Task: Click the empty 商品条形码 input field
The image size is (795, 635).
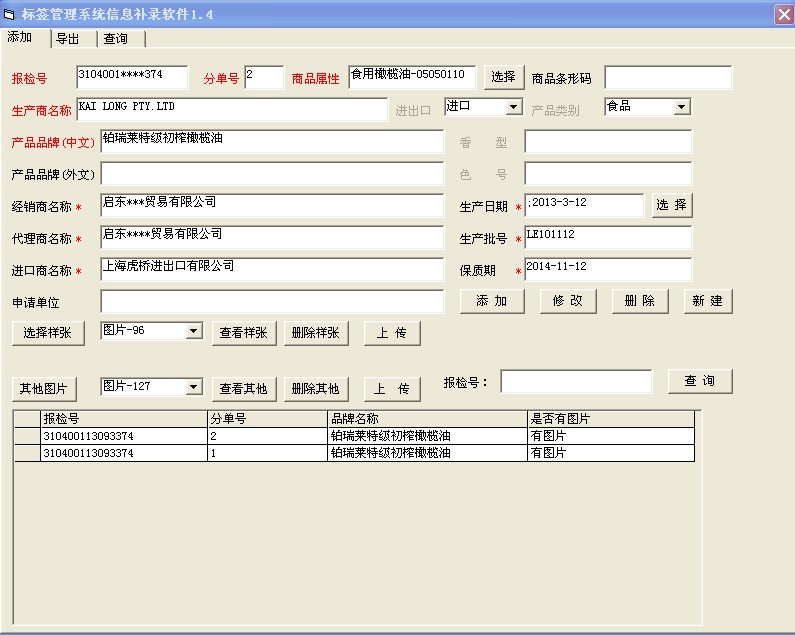Action: pyautogui.click(x=668, y=77)
